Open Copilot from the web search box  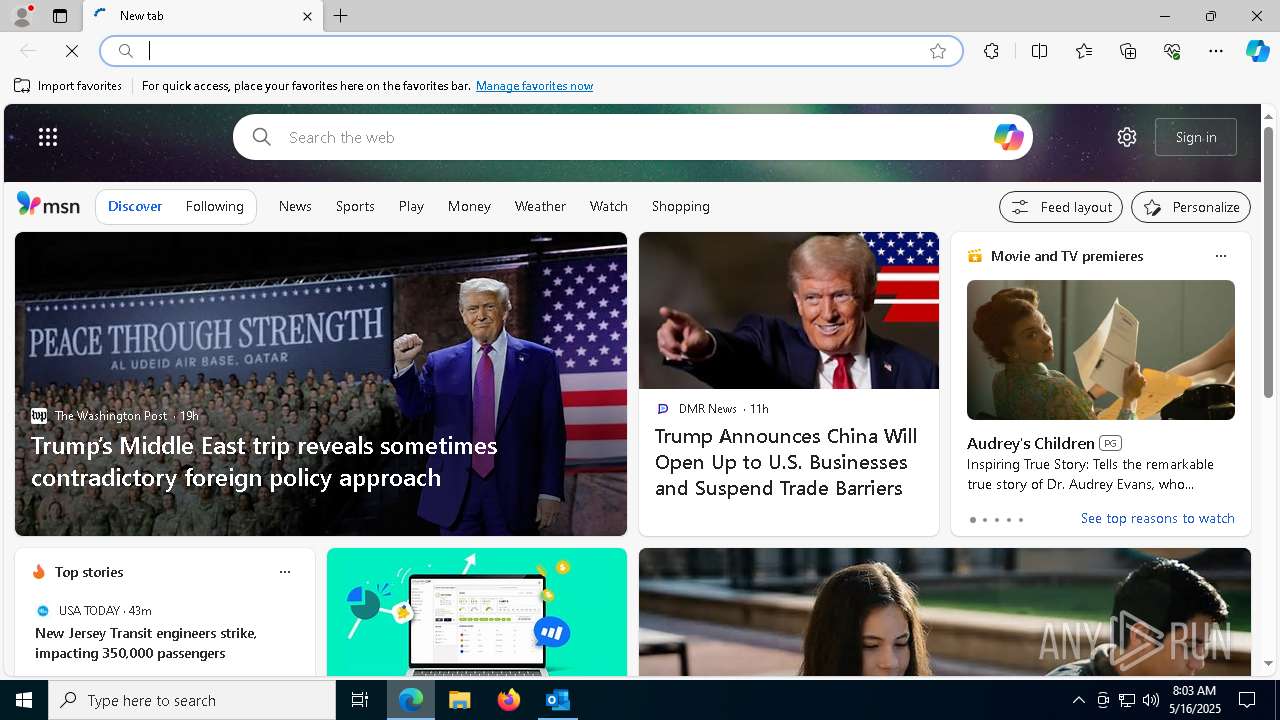pyautogui.click(x=1008, y=137)
